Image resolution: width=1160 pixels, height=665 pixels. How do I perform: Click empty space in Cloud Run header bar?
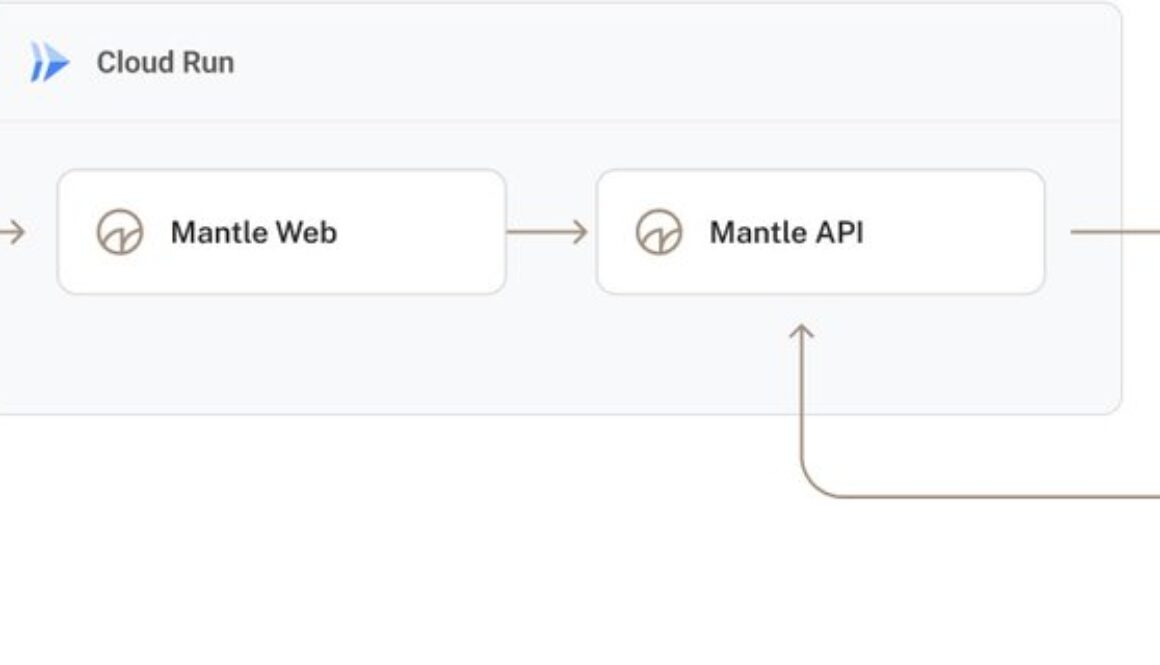(650, 62)
